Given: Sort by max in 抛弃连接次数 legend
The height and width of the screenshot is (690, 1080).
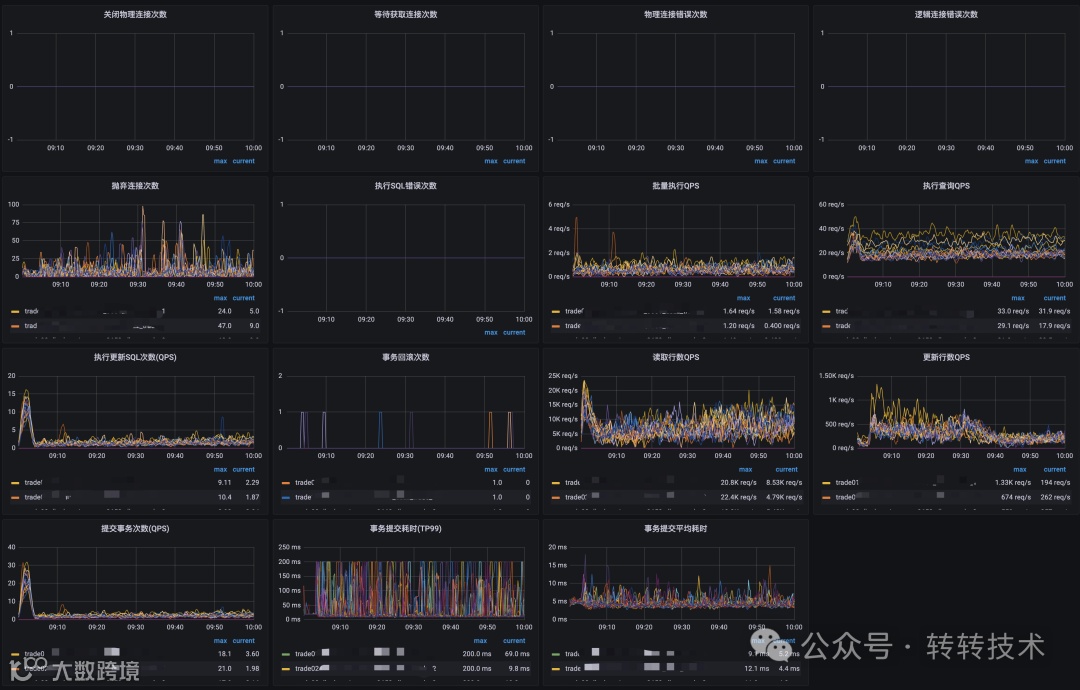Looking at the screenshot, I should (220, 298).
